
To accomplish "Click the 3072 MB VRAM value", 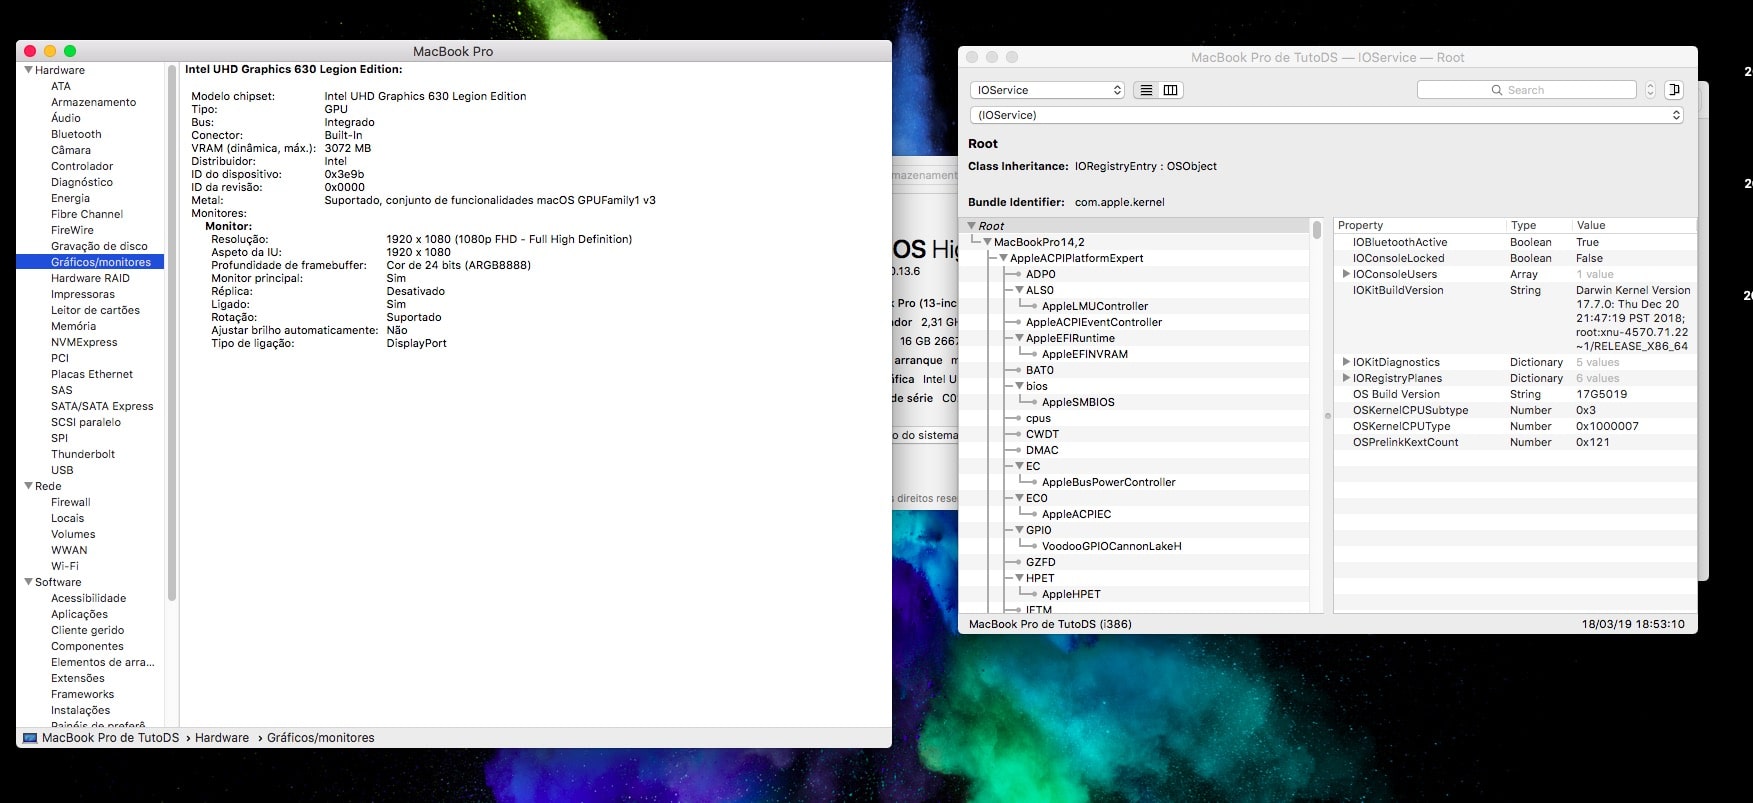I will coord(348,148).
